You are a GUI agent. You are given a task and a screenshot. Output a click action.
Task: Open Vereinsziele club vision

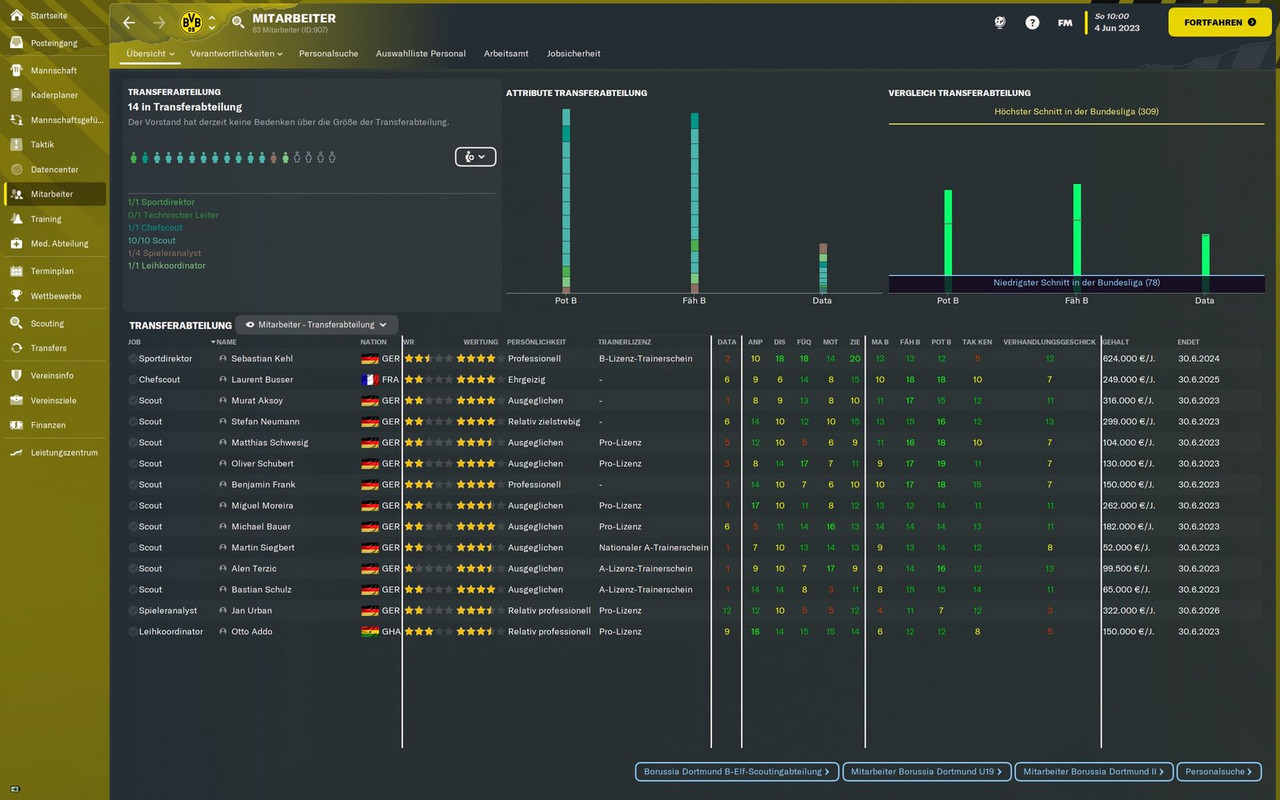click(55, 400)
